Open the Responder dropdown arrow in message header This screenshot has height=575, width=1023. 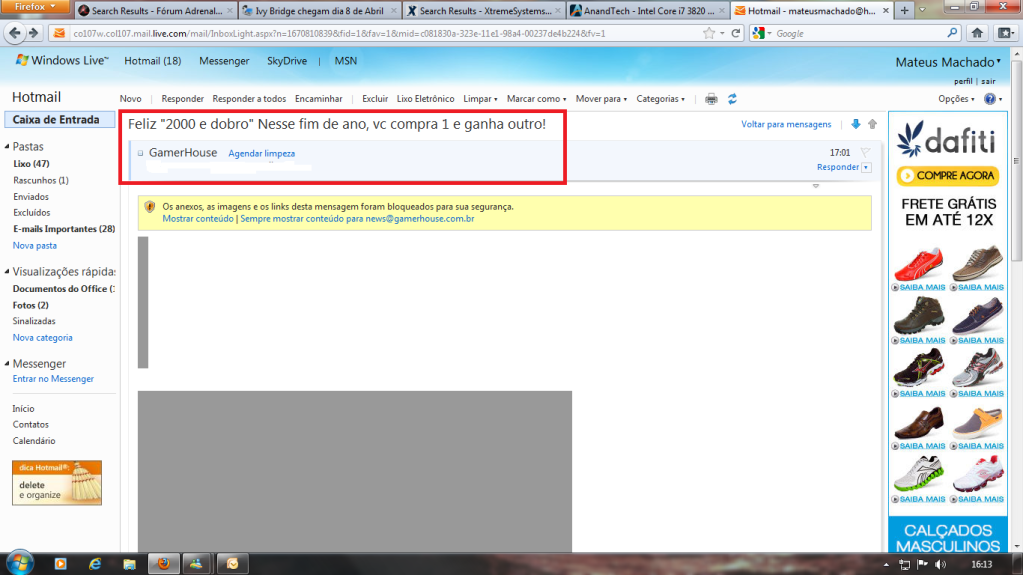(866, 167)
